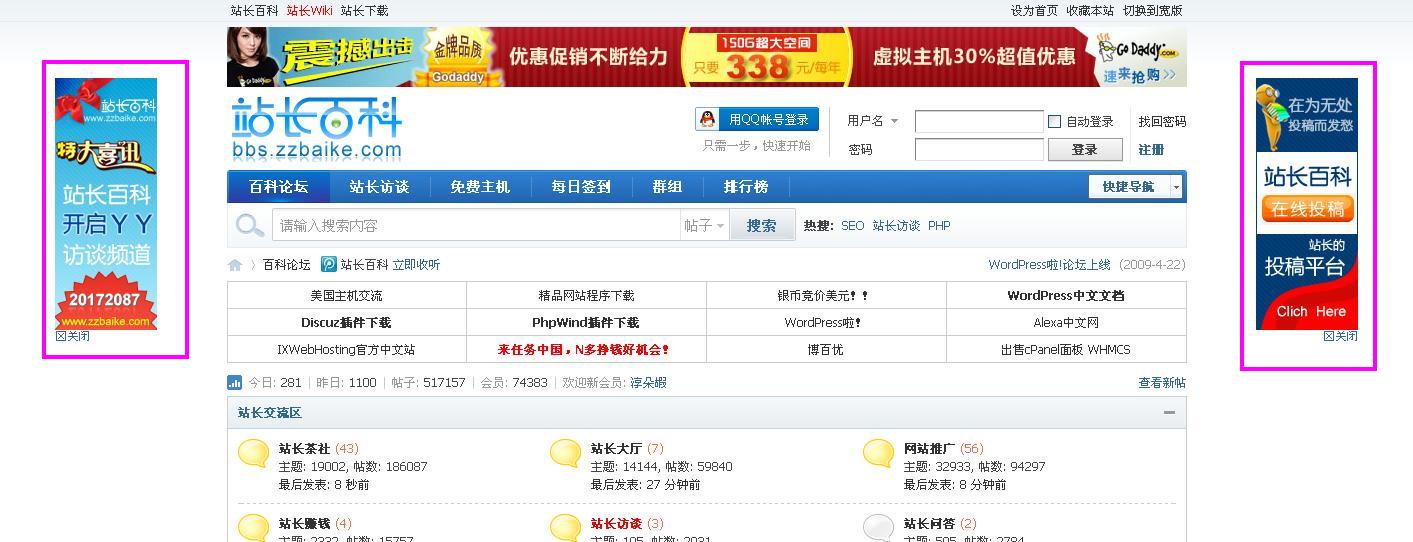Click the SEO hot search link
Screen dimensions: 1413x542
pyautogui.click(x=852, y=226)
